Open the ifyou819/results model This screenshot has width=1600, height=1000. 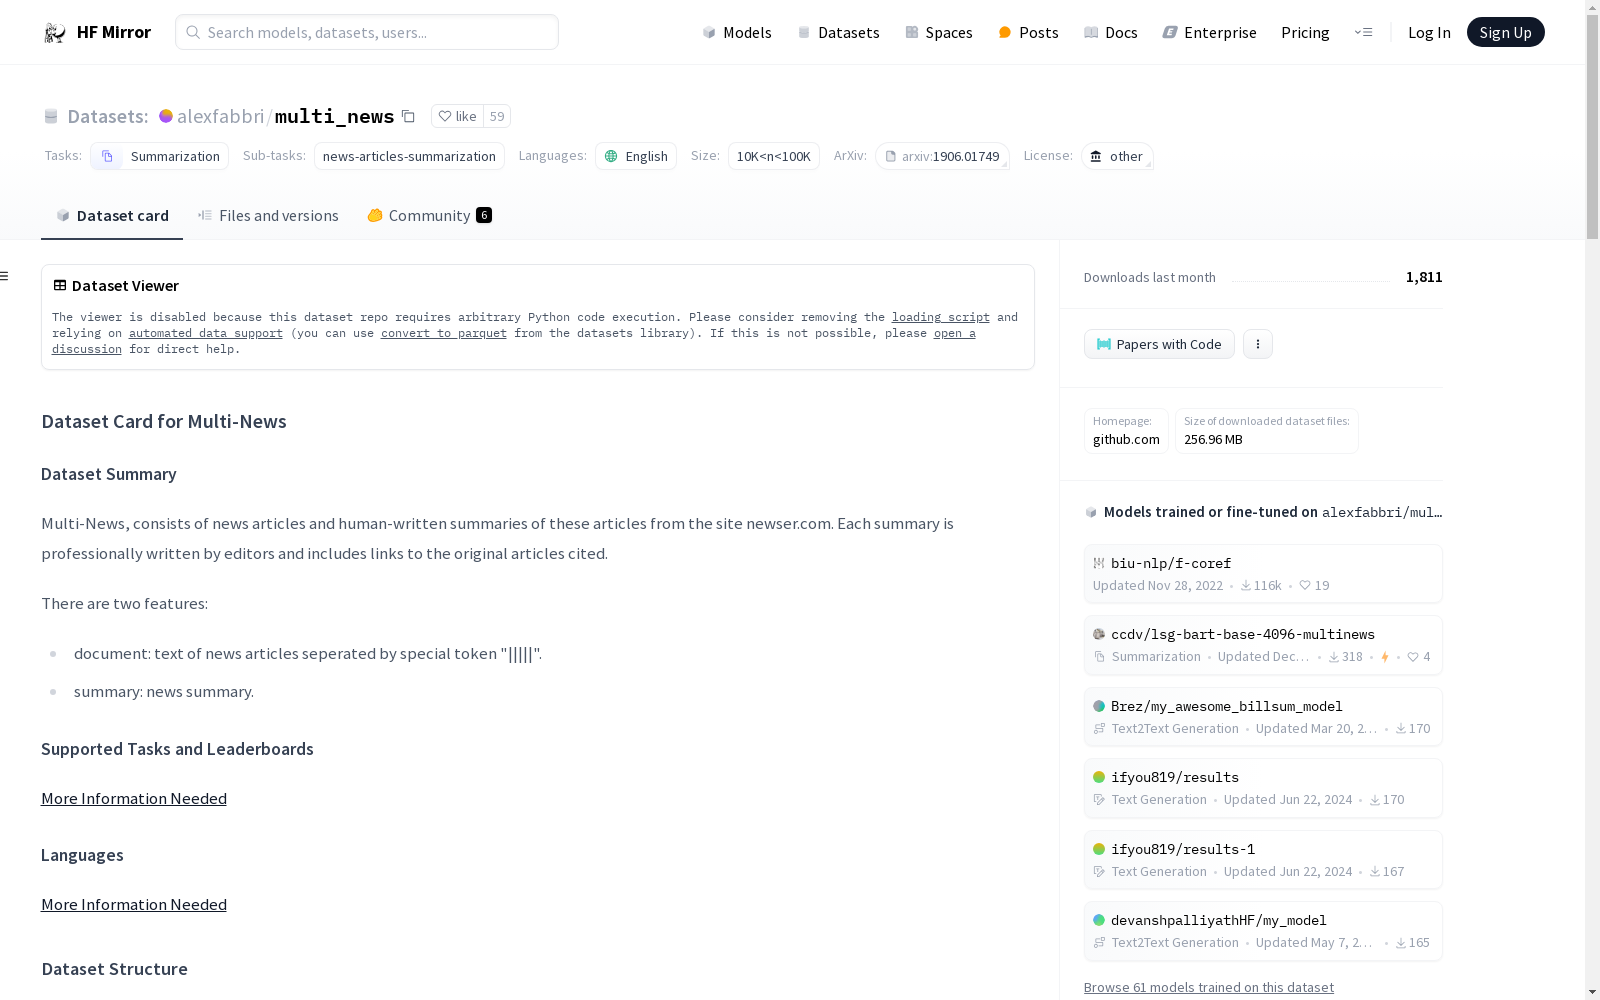[x=1263, y=788]
